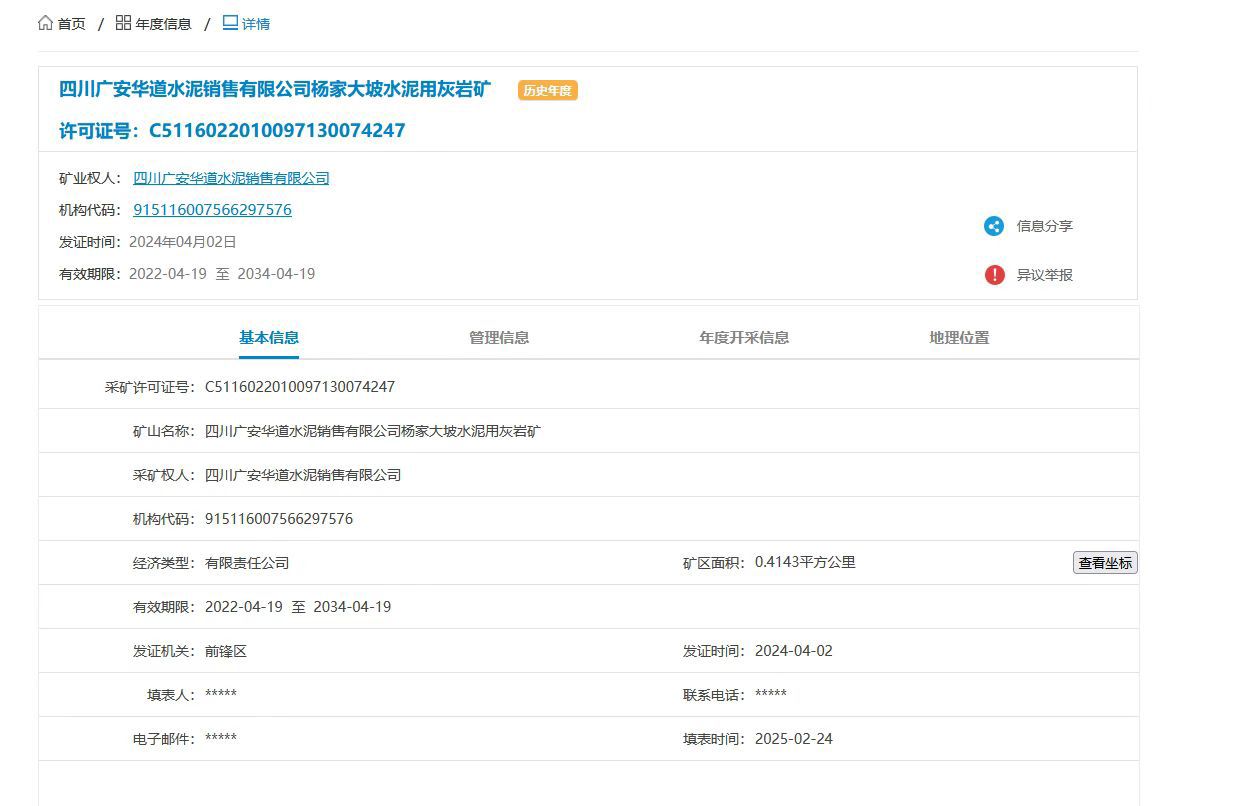This screenshot has width=1243, height=806.
Task: Click the 机构代码 915116007566297576 link
Action: (212, 210)
